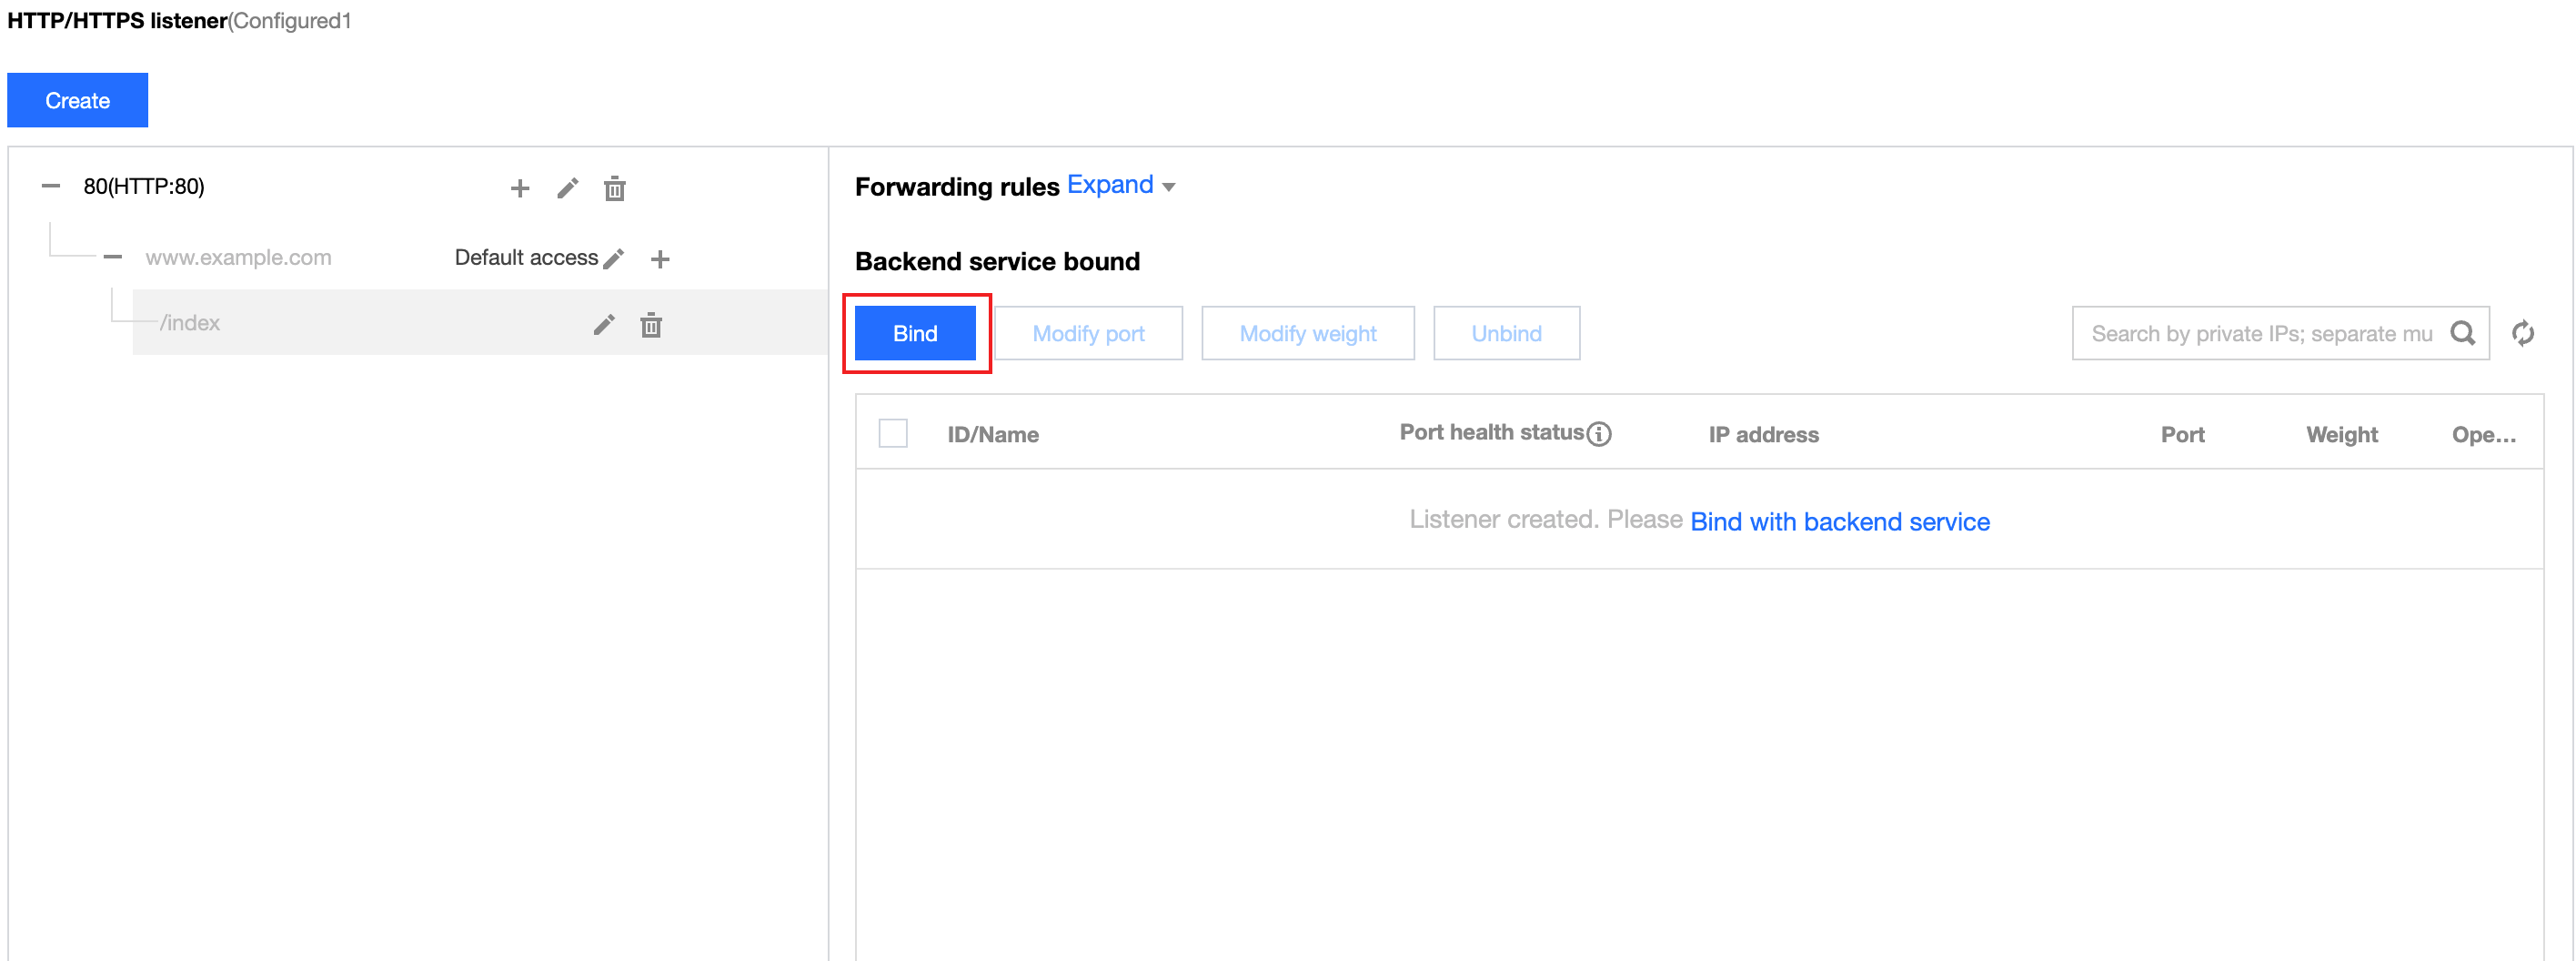Select the /index URL path
Image resolution: width=2576 pixels, height=961 pixels.
(x=190, y=323)
